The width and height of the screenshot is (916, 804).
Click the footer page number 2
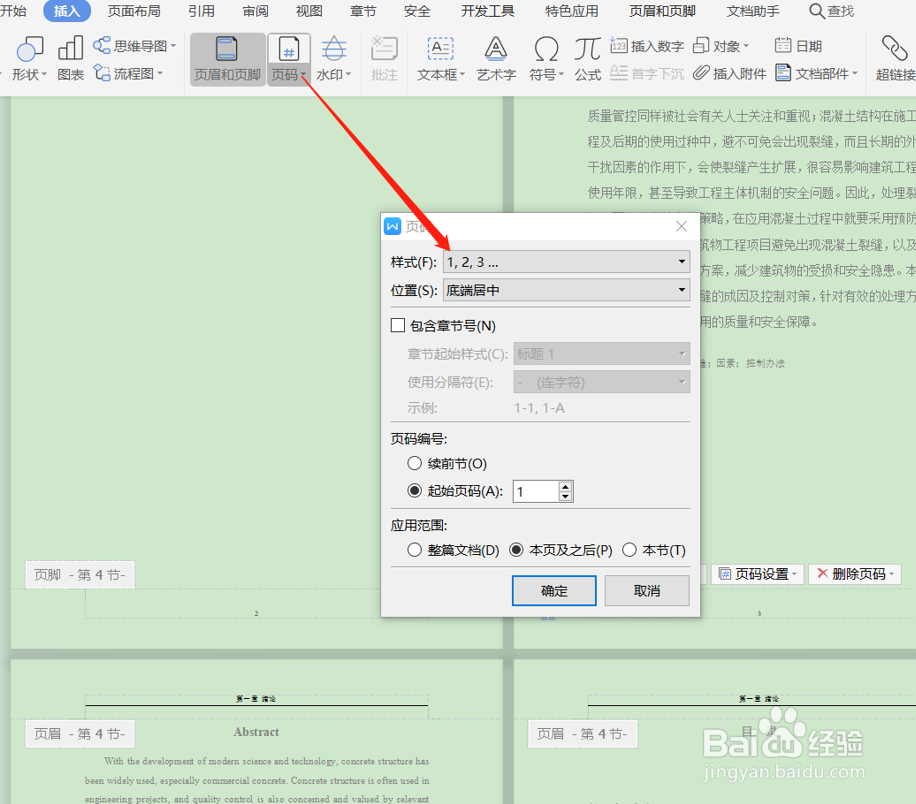[x=256, y=613]
